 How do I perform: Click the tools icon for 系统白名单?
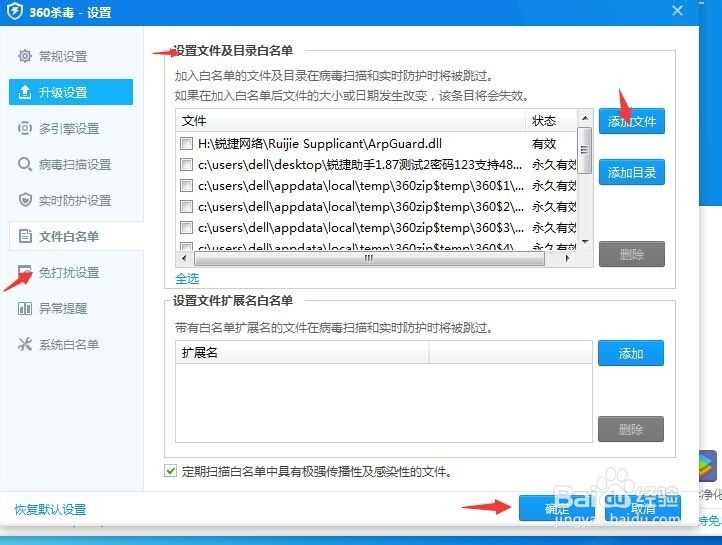click(x=25, y=344)
